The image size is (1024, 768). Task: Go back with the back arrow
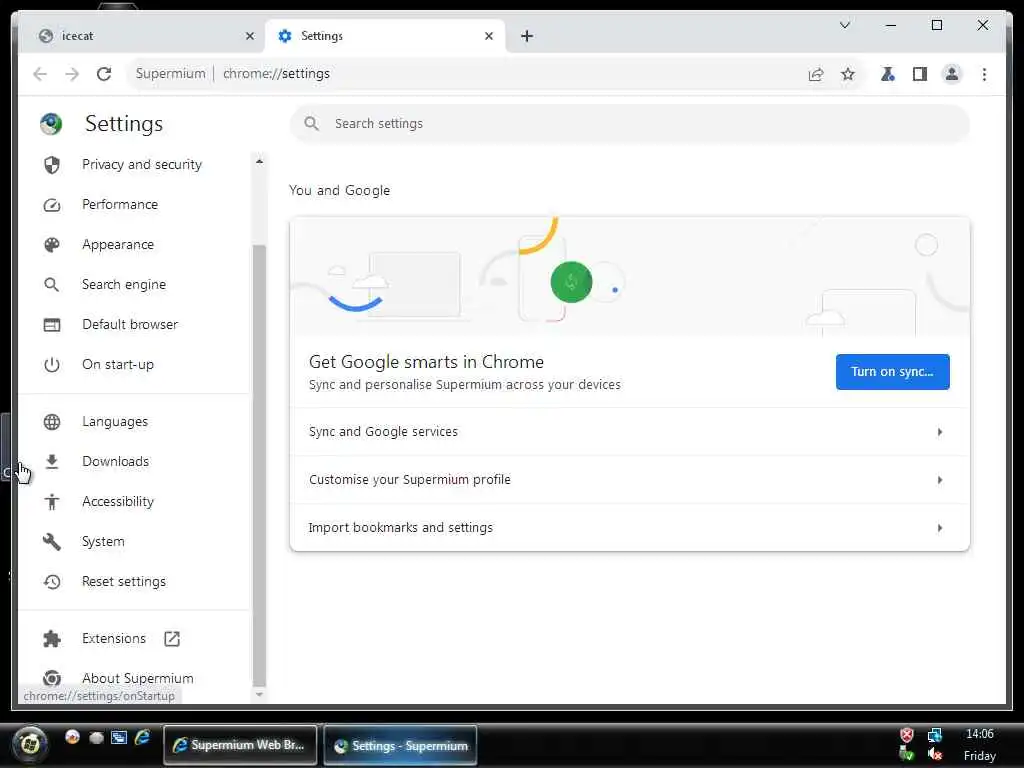tap(40, 74)
